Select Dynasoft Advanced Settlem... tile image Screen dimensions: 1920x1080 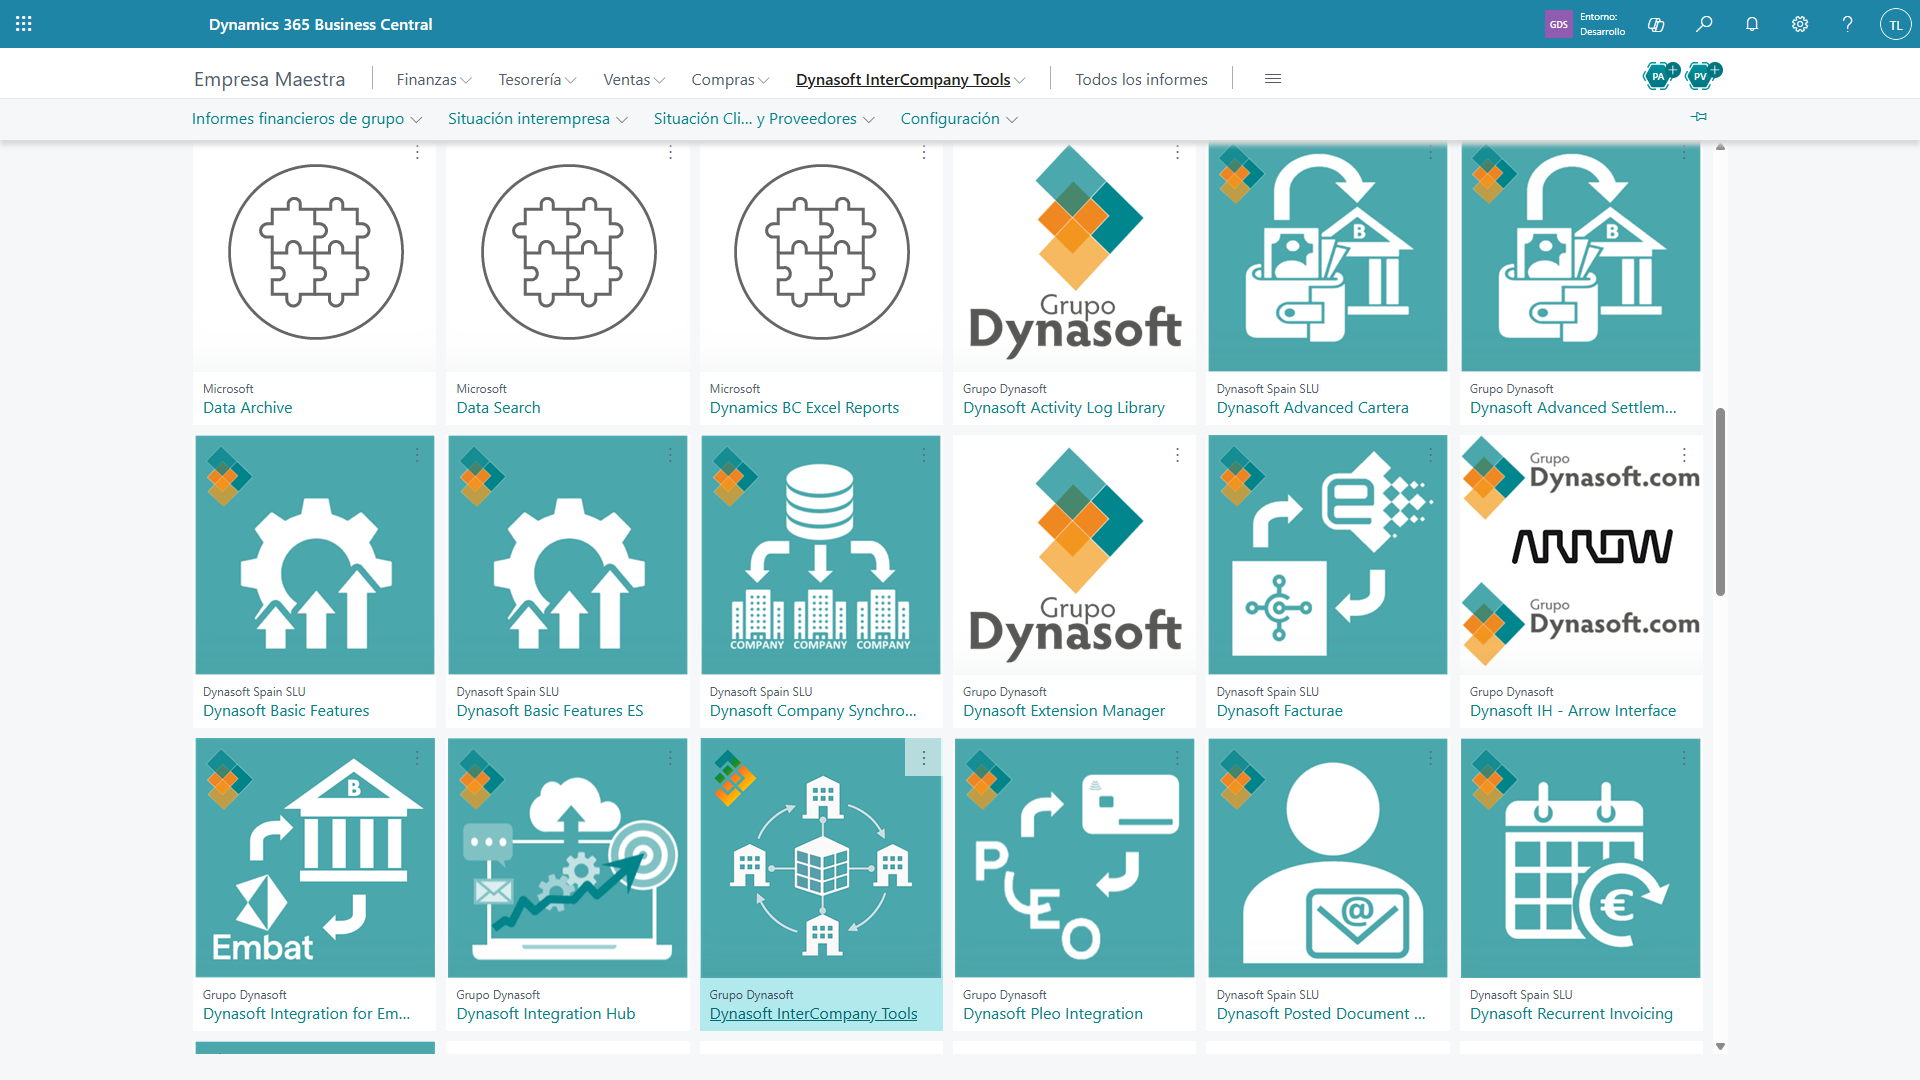point(1580,257)
